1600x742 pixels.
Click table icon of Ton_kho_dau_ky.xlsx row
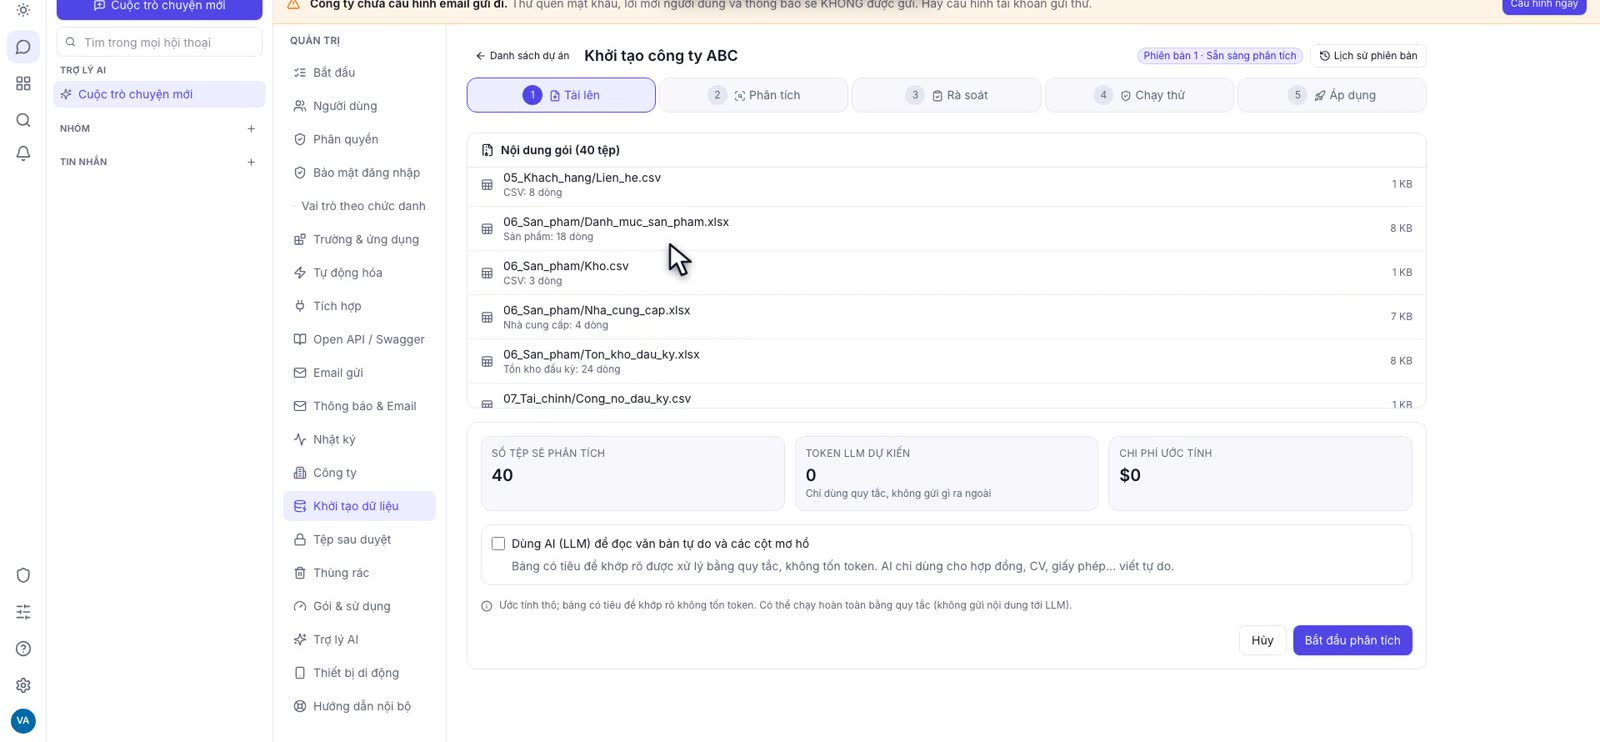point(487,361)
